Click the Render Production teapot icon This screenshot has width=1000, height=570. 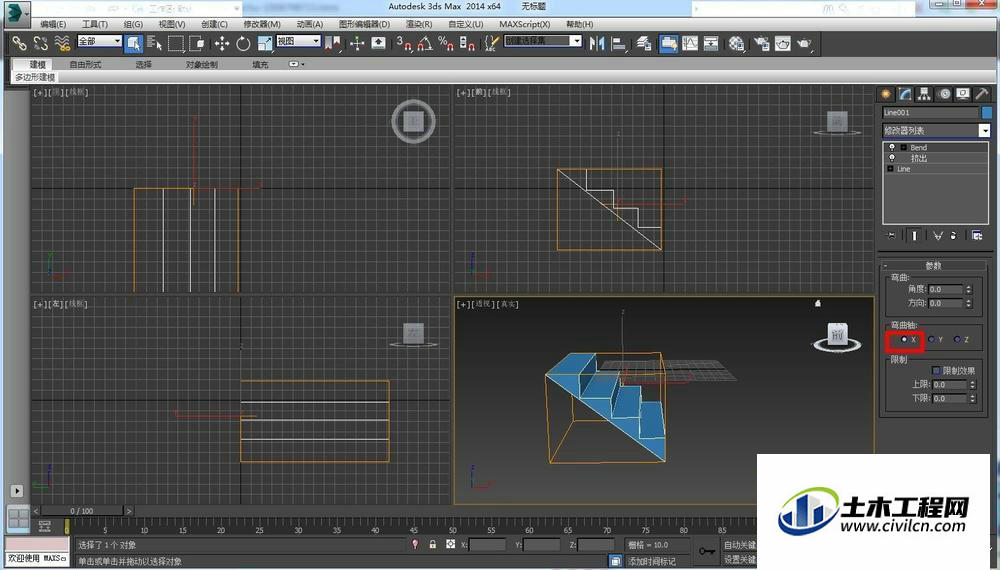pyautogui.click(x=804, y=43)
